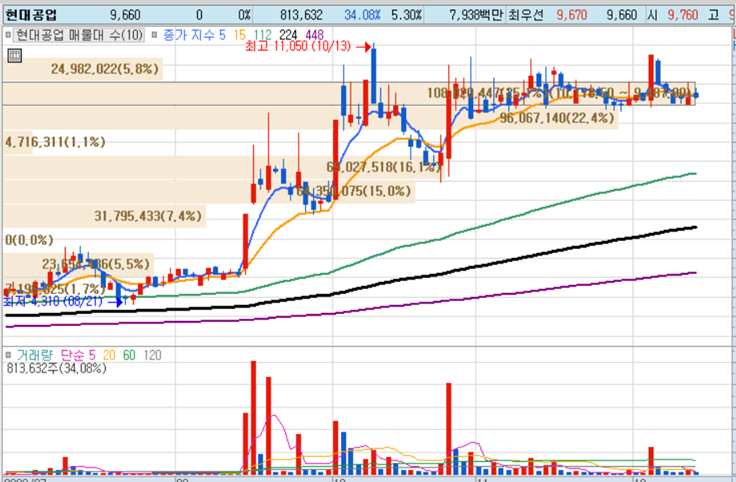Viewport: 736px width, 482px height.
Task: Select the 현대공업 매물대 수(10) indicator label
Action: [x=79, y=35]
